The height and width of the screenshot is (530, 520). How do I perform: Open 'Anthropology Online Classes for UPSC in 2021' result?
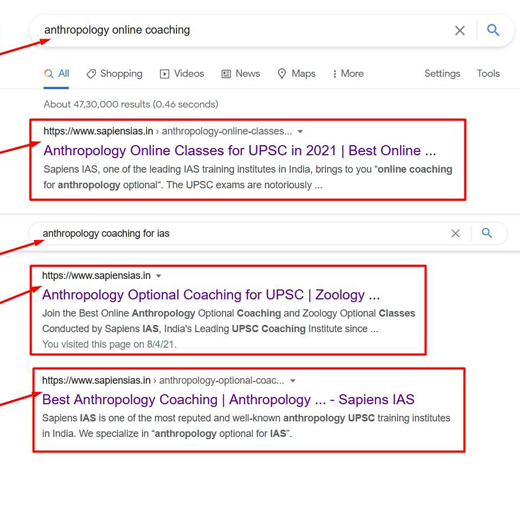[x=240, y=151]
